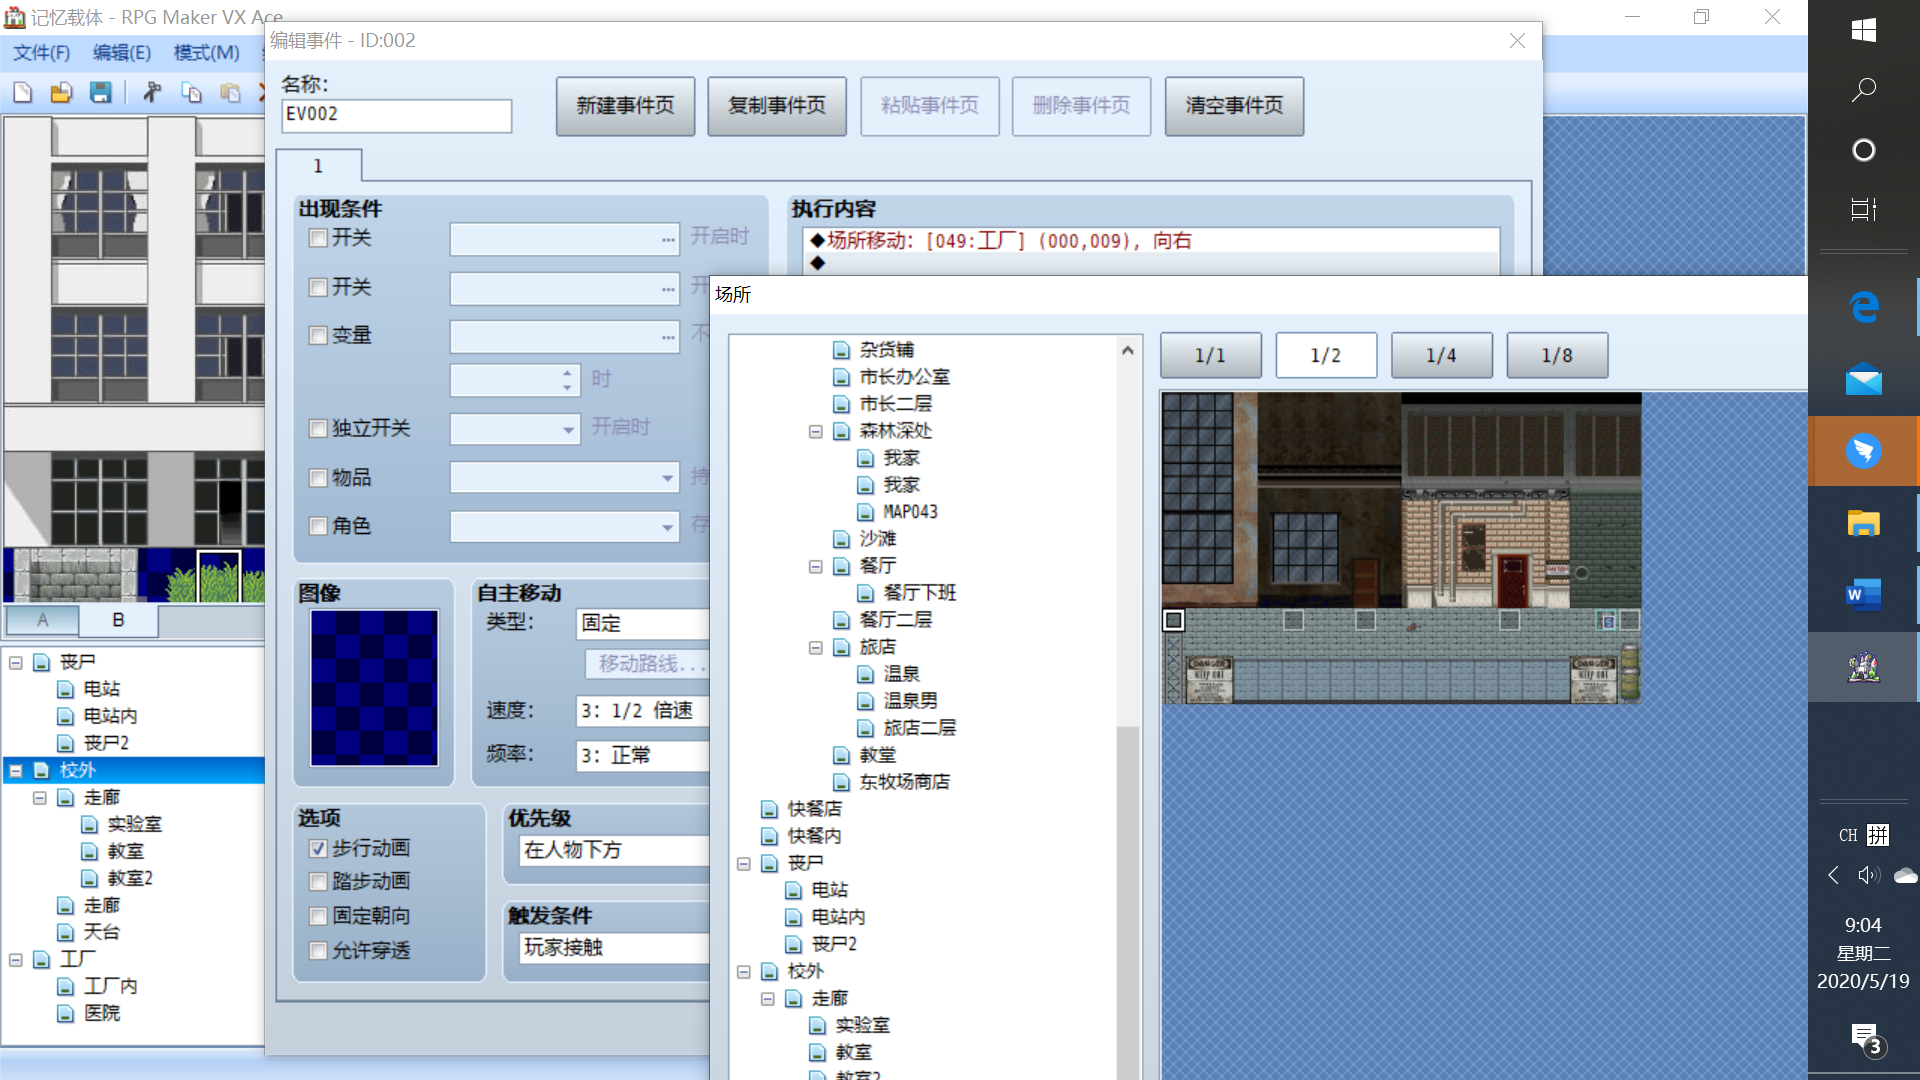1920x1080 pixels.
Task: Enable the first 开关 condition checkbox
Action: pyautogui.click(x=318, y=238)
